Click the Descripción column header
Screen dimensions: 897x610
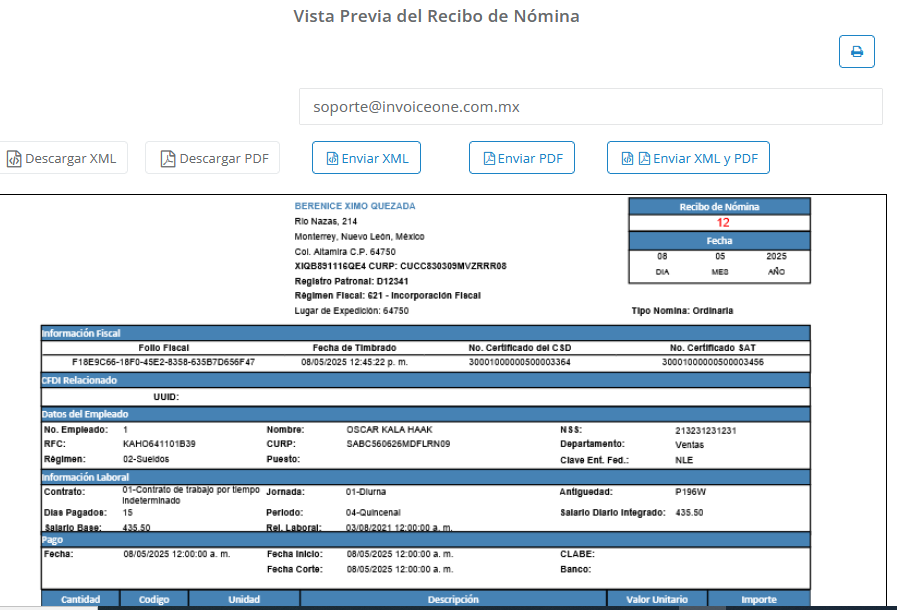click(453, 600)
